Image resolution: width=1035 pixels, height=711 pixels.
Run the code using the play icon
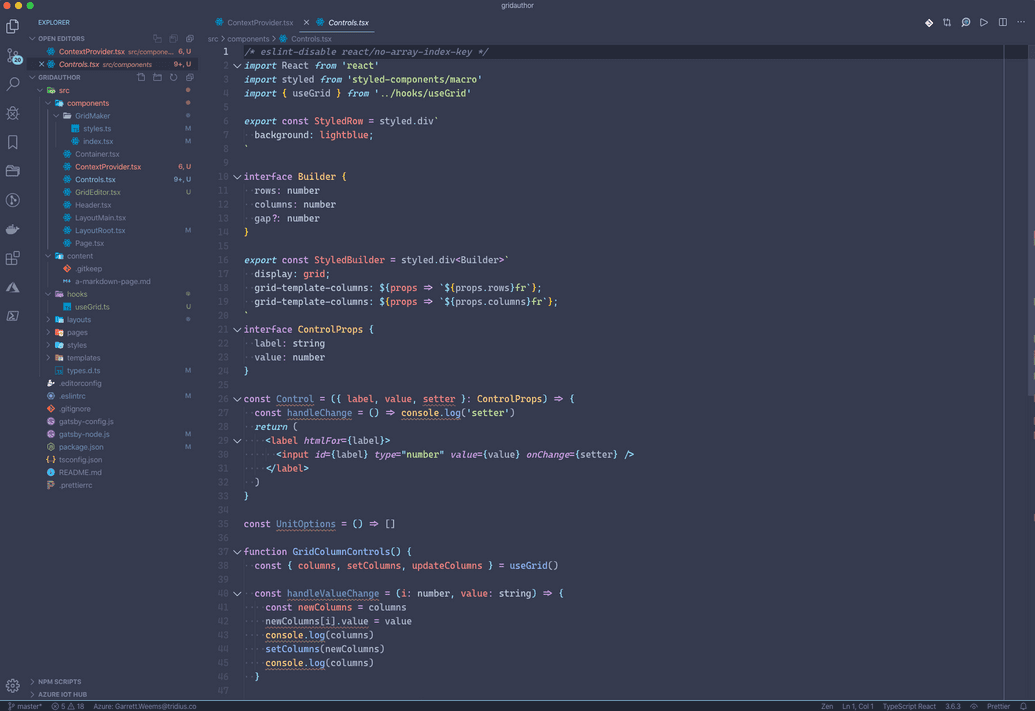click(984, 21)
